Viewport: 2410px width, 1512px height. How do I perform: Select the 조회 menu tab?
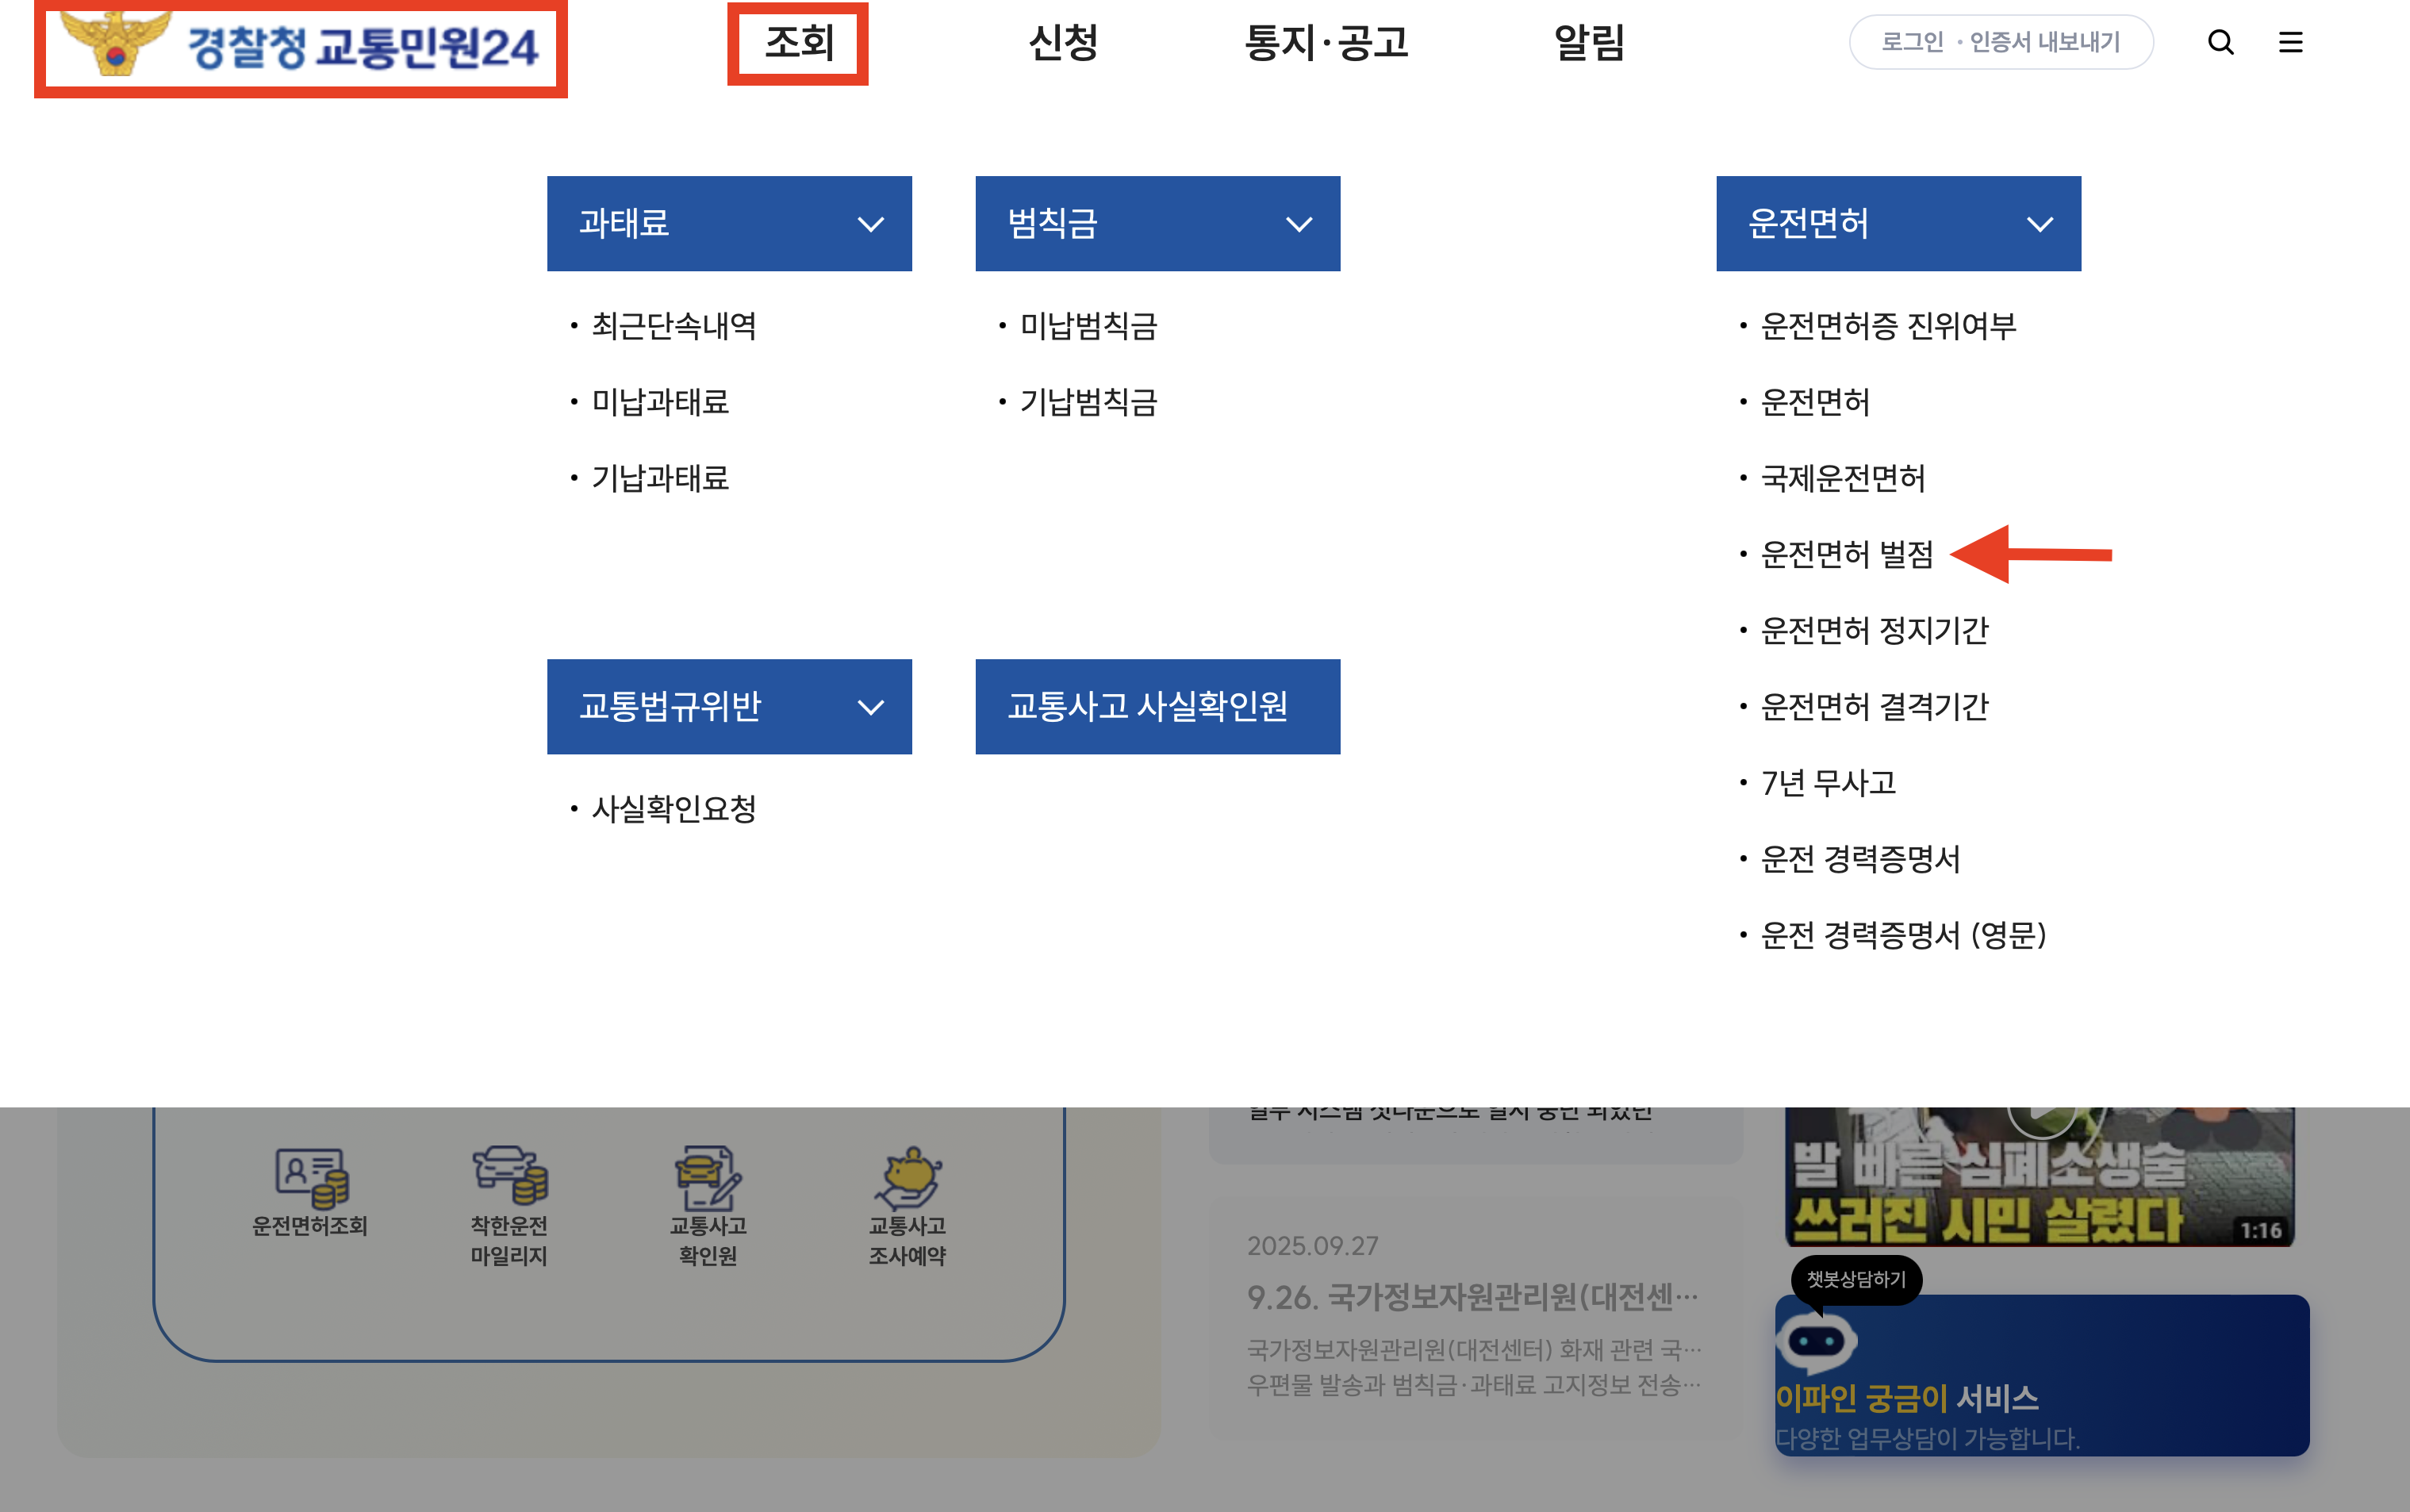click(798, 43)
